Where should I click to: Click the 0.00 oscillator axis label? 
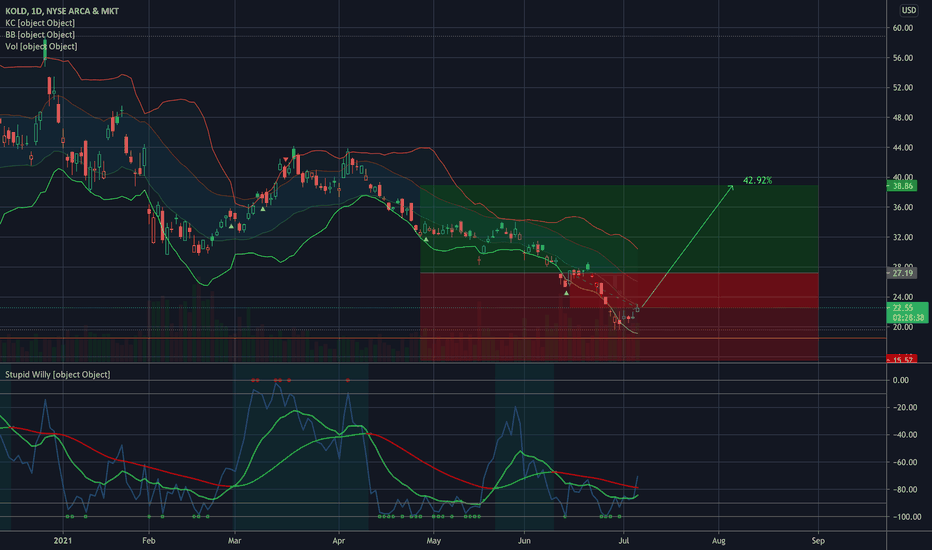901,380
